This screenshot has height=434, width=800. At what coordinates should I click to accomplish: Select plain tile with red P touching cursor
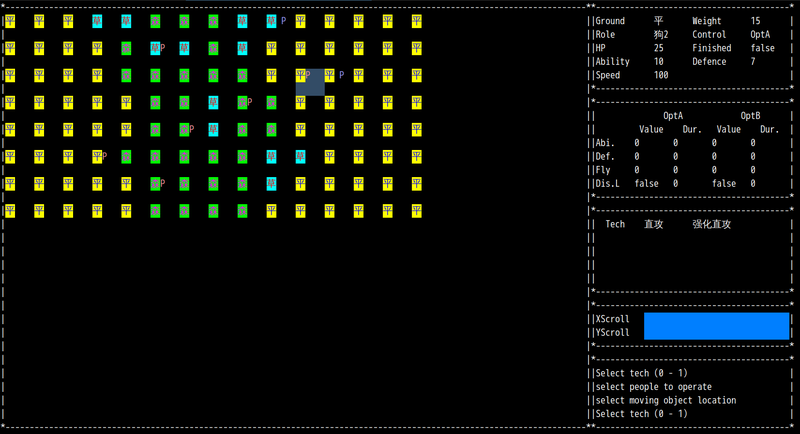point(301,75)
